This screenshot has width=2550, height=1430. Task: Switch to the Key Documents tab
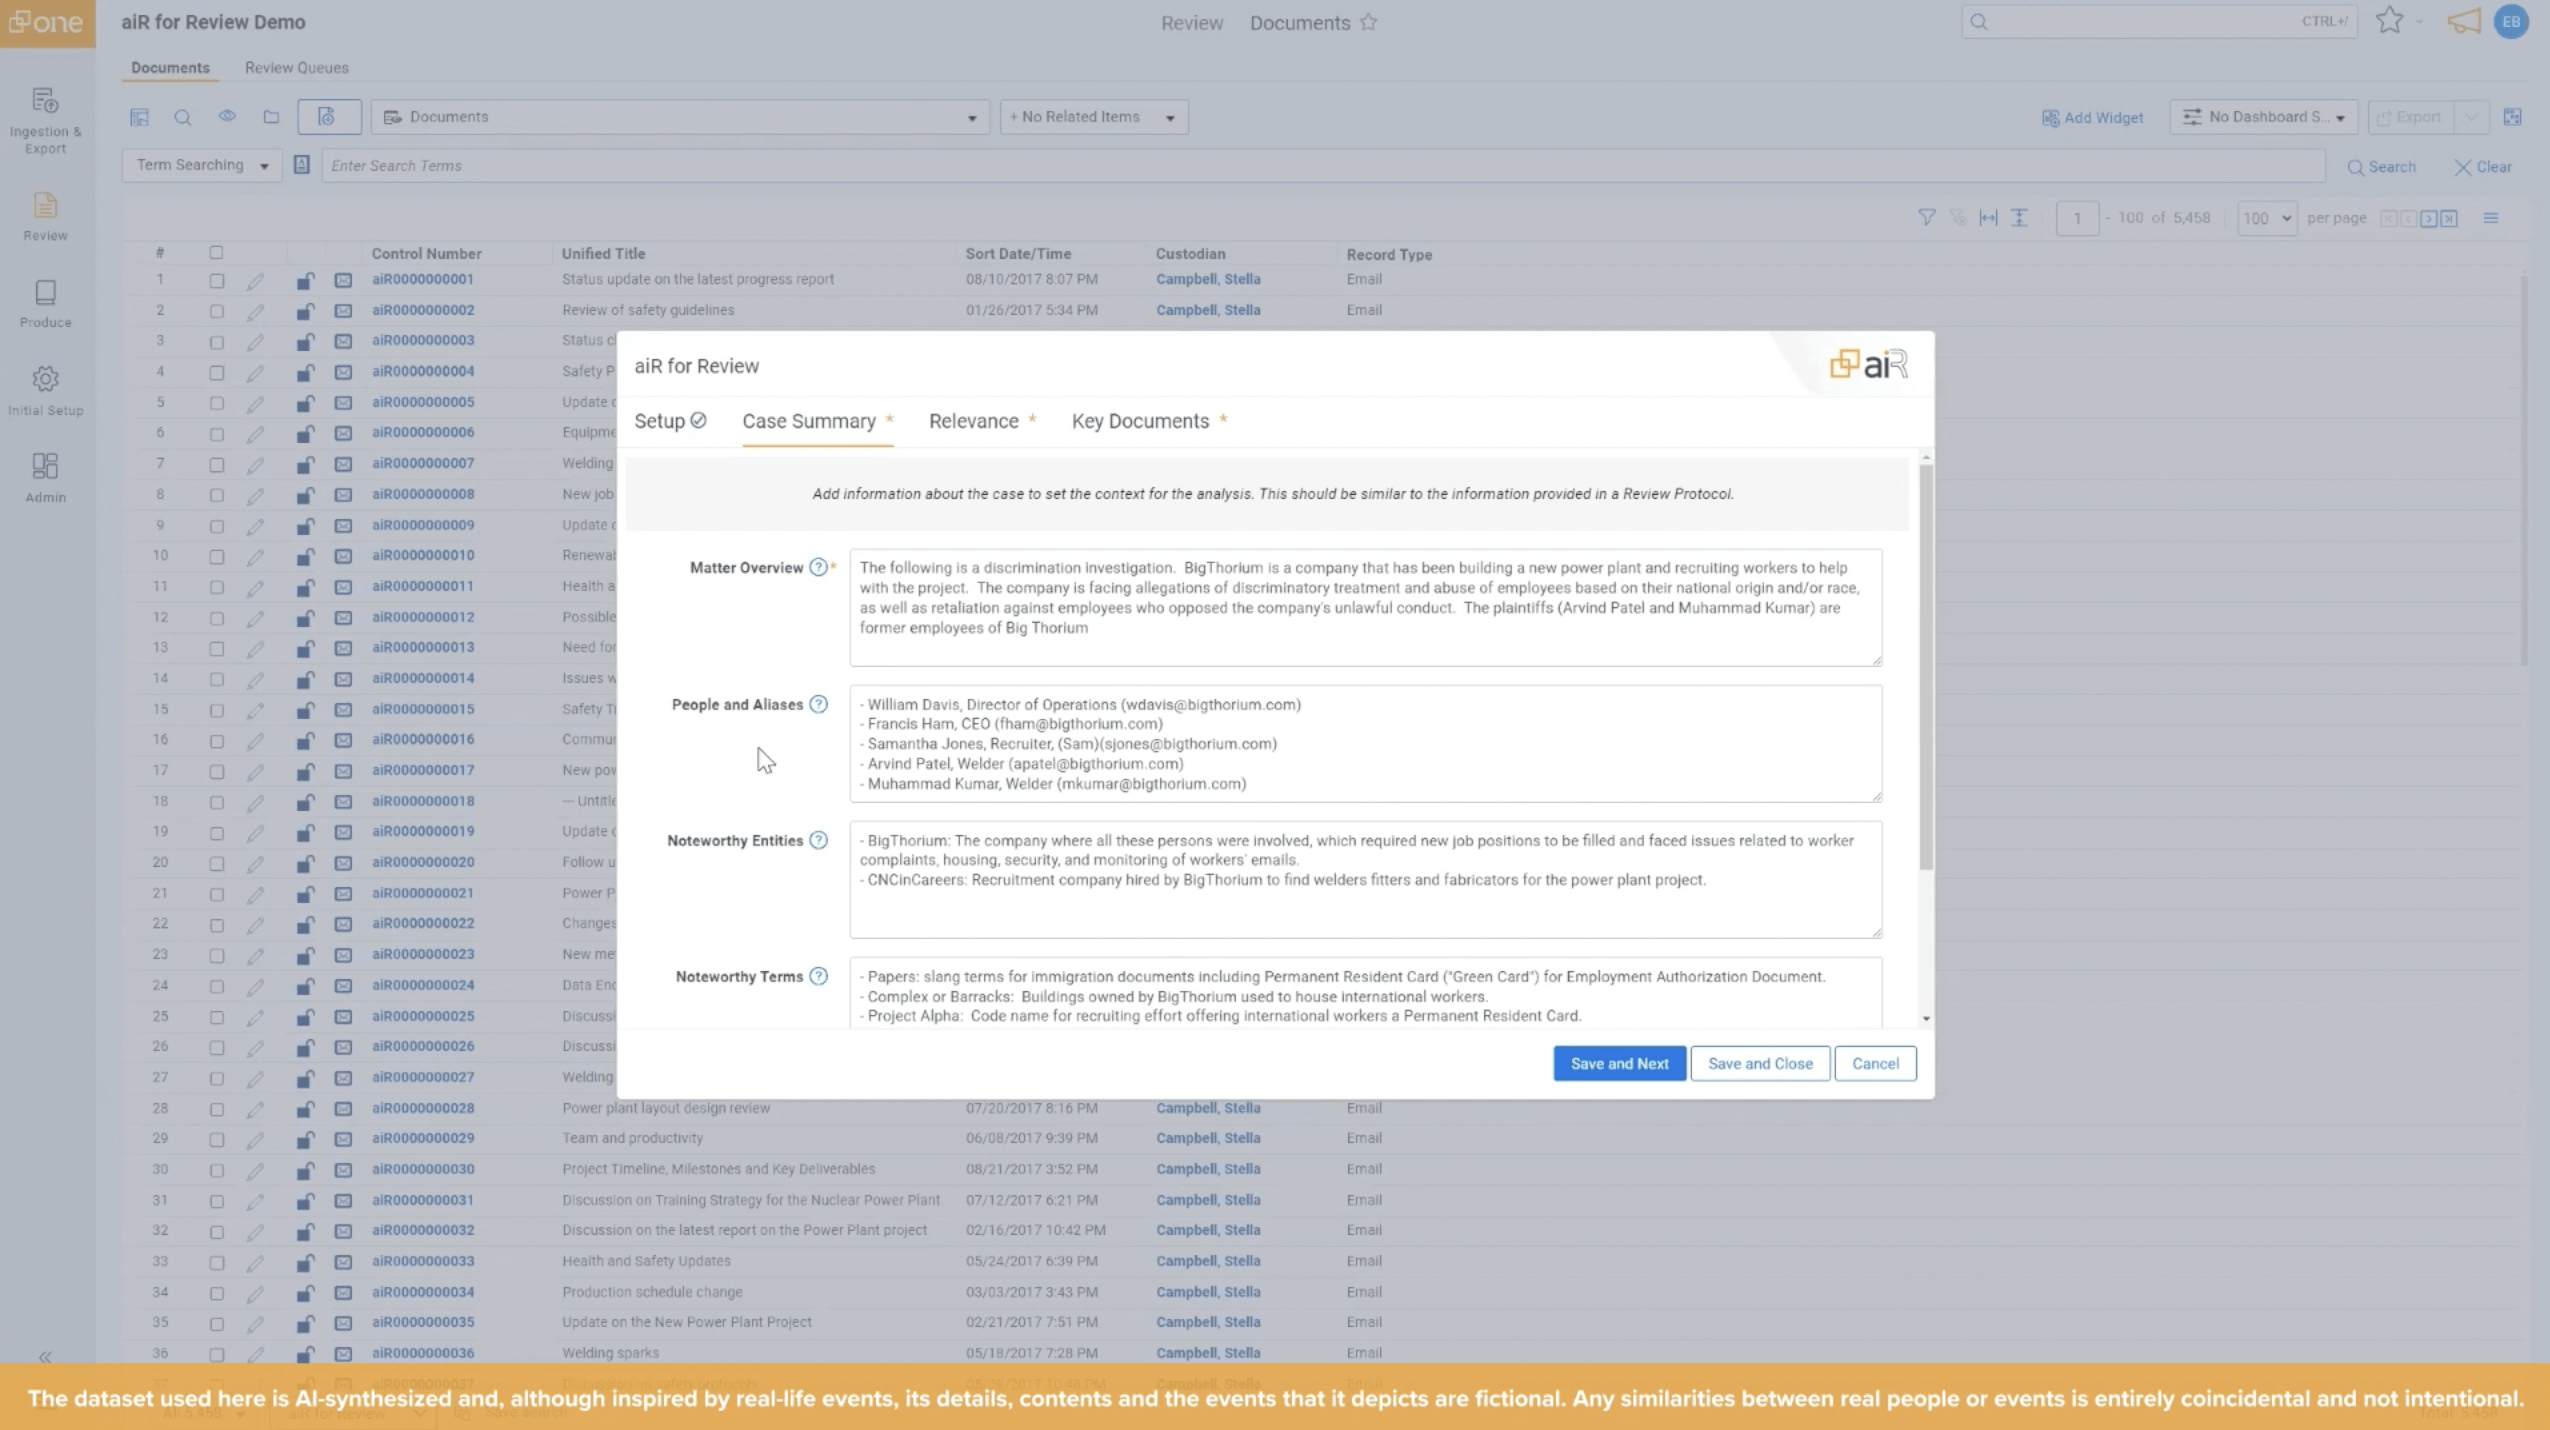click(1140, 421)
